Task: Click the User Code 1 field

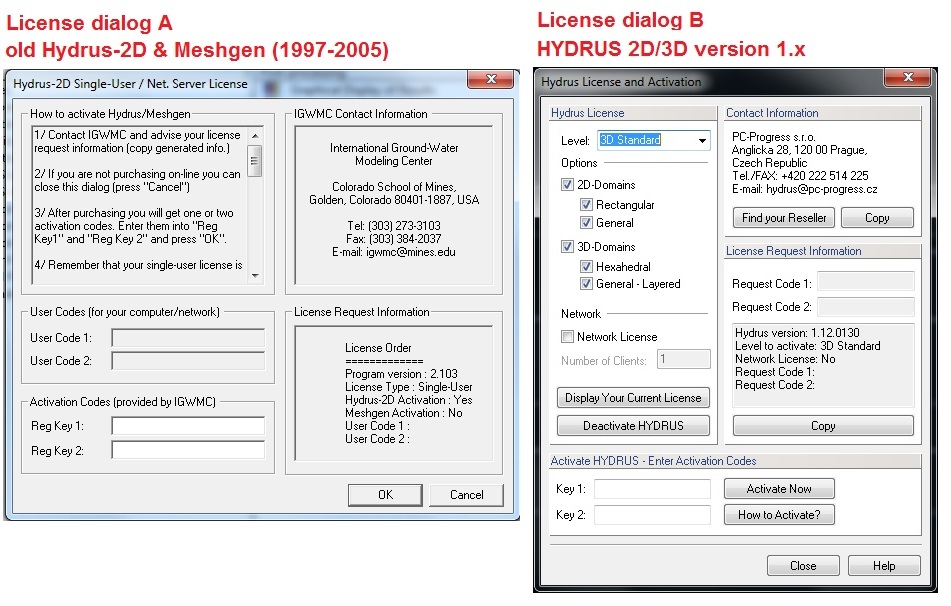Action: click(x=188, y=338)
